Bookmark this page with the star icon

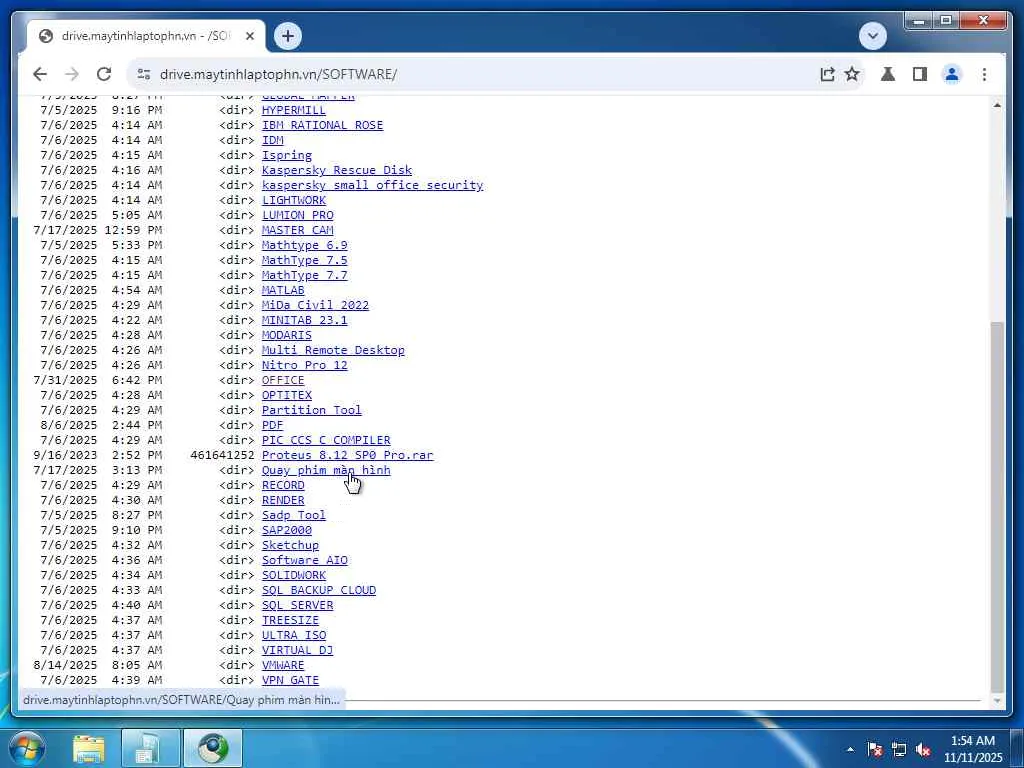click(852, 74)
